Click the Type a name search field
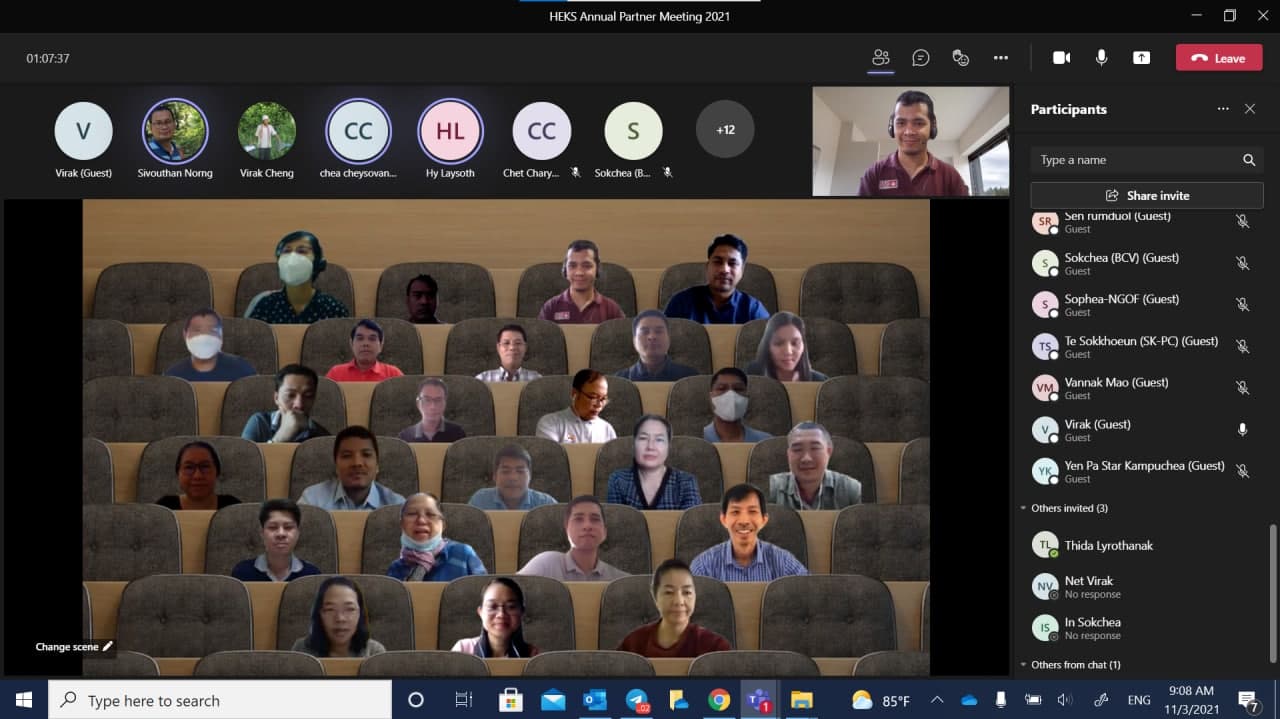The height and width of the screenshot is (719, 1280). [x=1134, y=160]
